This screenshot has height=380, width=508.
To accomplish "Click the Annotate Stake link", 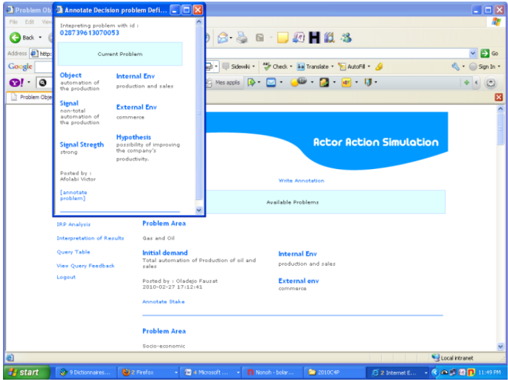I will [x=163, y=302].
